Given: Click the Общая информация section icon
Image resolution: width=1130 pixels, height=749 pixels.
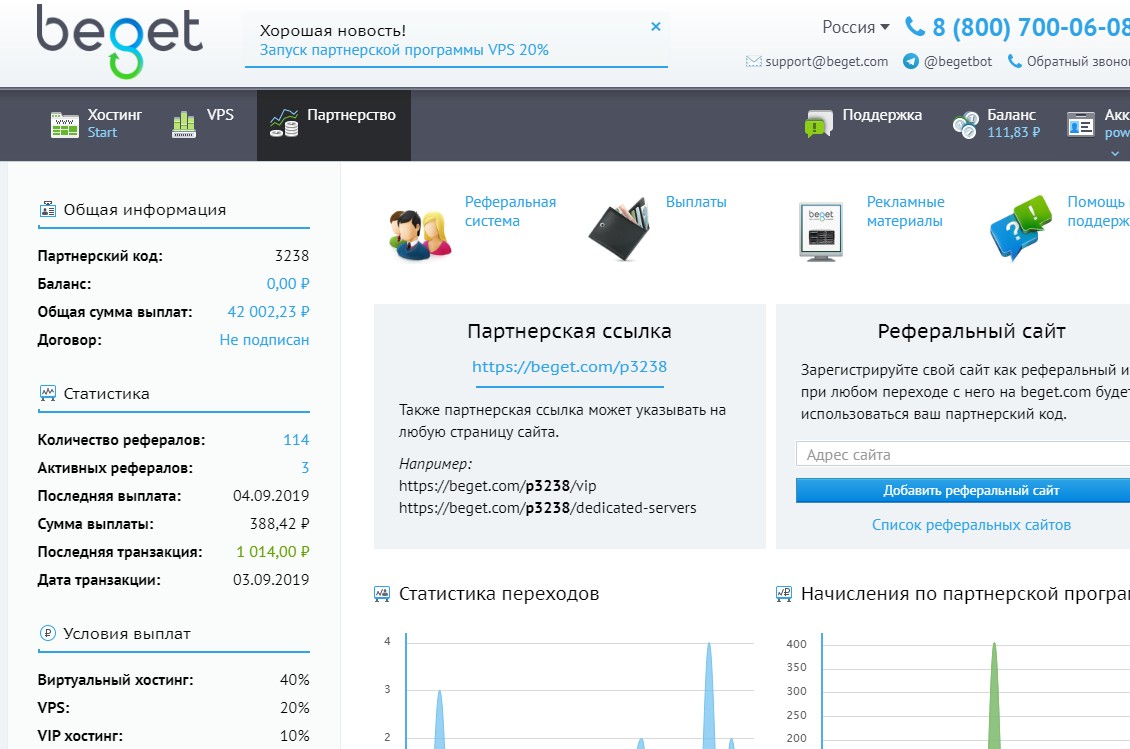Looking at the screenshot, I should 48,210.
